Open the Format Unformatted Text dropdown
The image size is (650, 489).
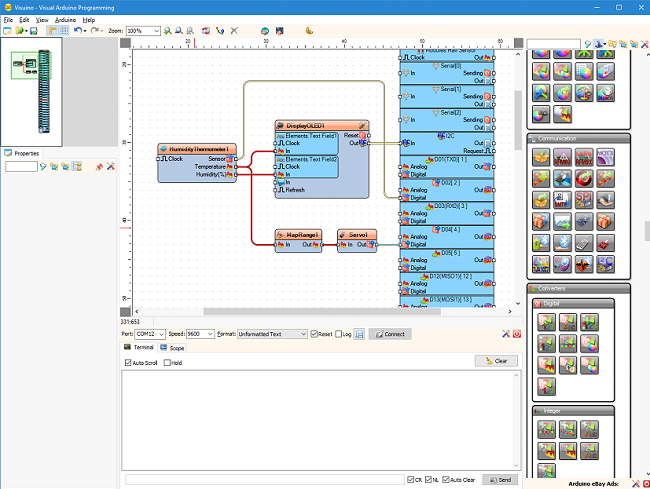(303, 334)
